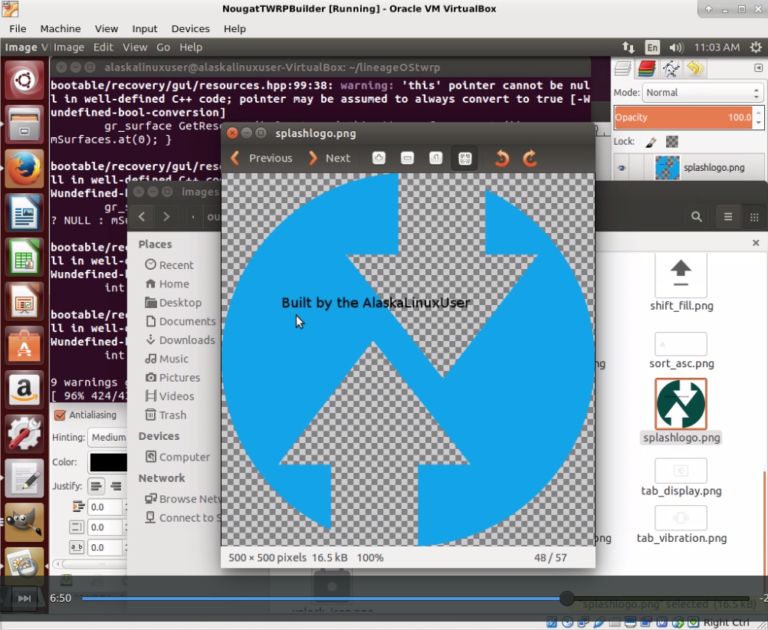
Task: Select the splashlogo.png file thumbnail
Action: click(x=680, y=403)
